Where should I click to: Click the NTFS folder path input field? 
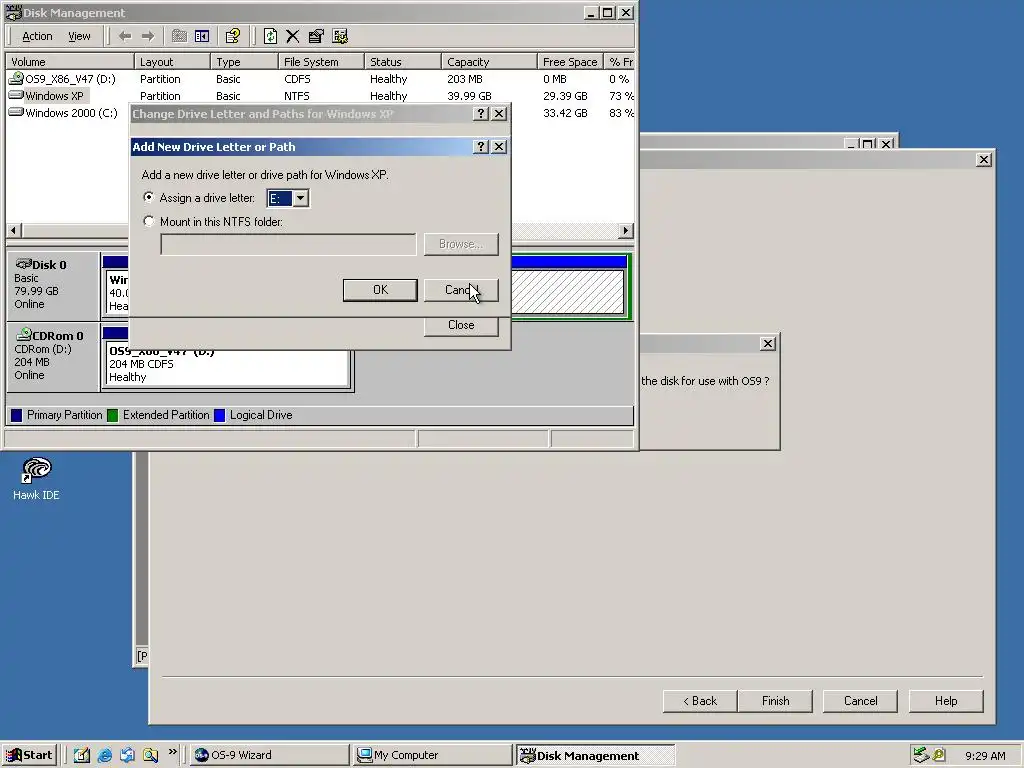coord(288,244)
